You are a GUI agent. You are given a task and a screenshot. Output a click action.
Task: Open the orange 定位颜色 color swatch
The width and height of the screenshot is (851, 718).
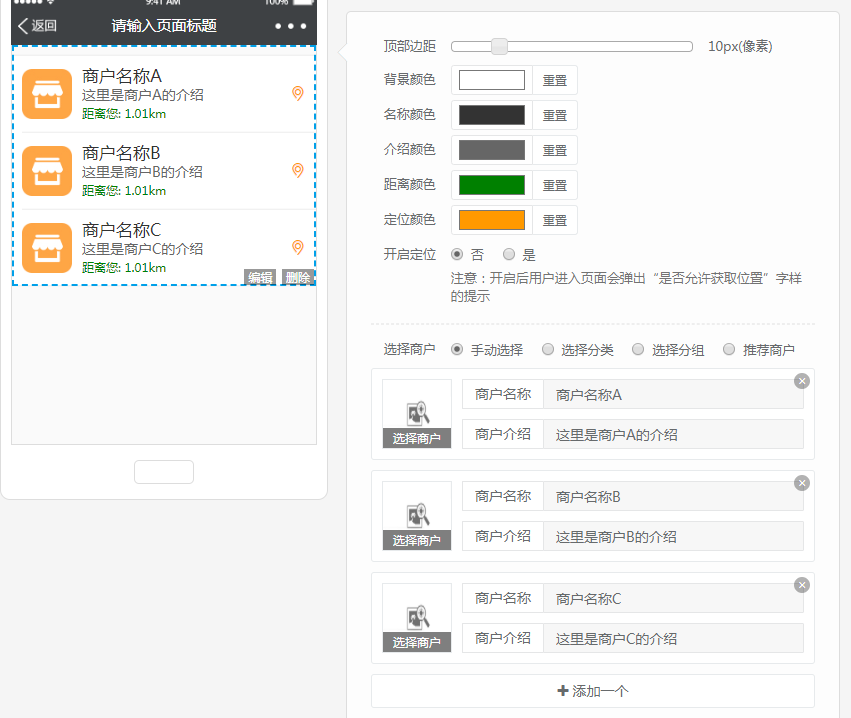tap(491, 220)
